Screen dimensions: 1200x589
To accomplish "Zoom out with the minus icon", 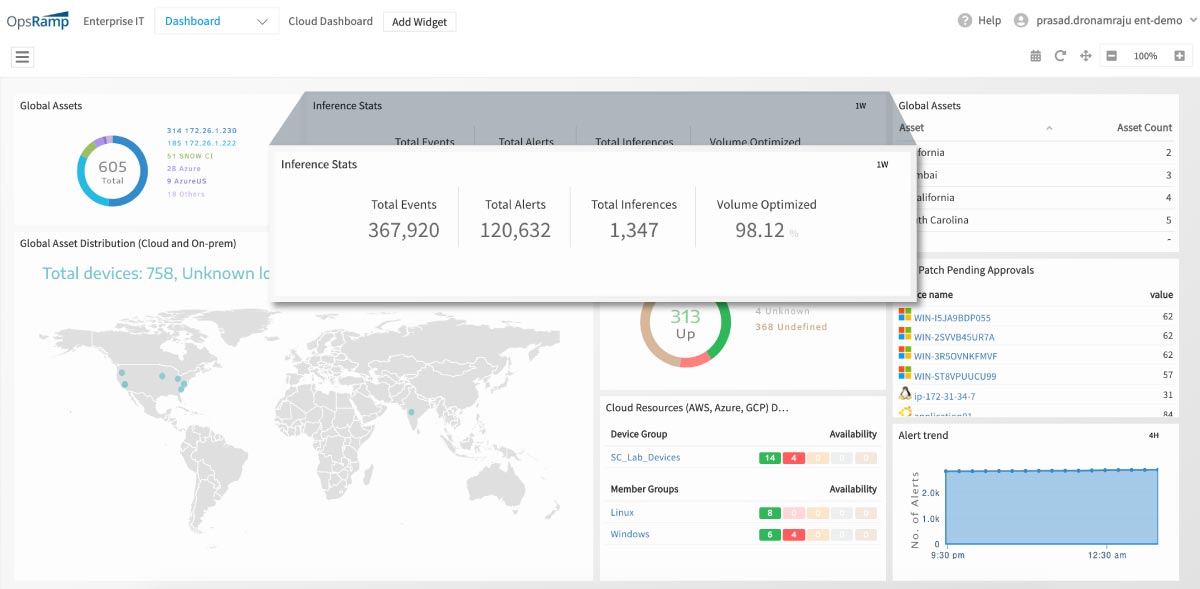I will (1112, 56).
